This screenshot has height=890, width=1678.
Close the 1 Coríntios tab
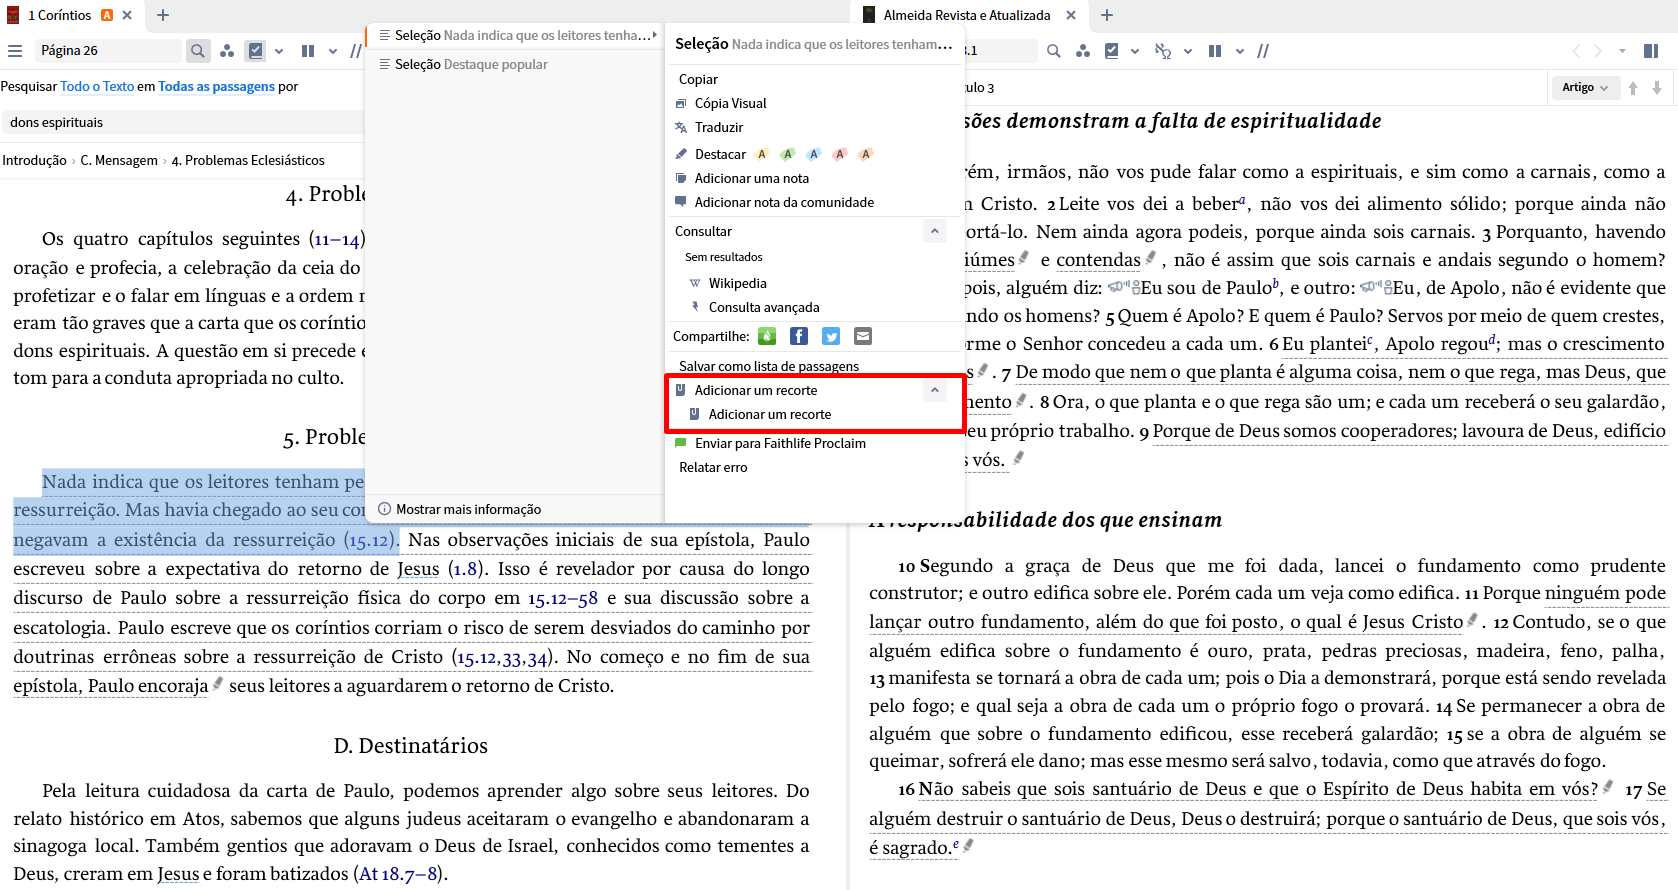point(127,15)
